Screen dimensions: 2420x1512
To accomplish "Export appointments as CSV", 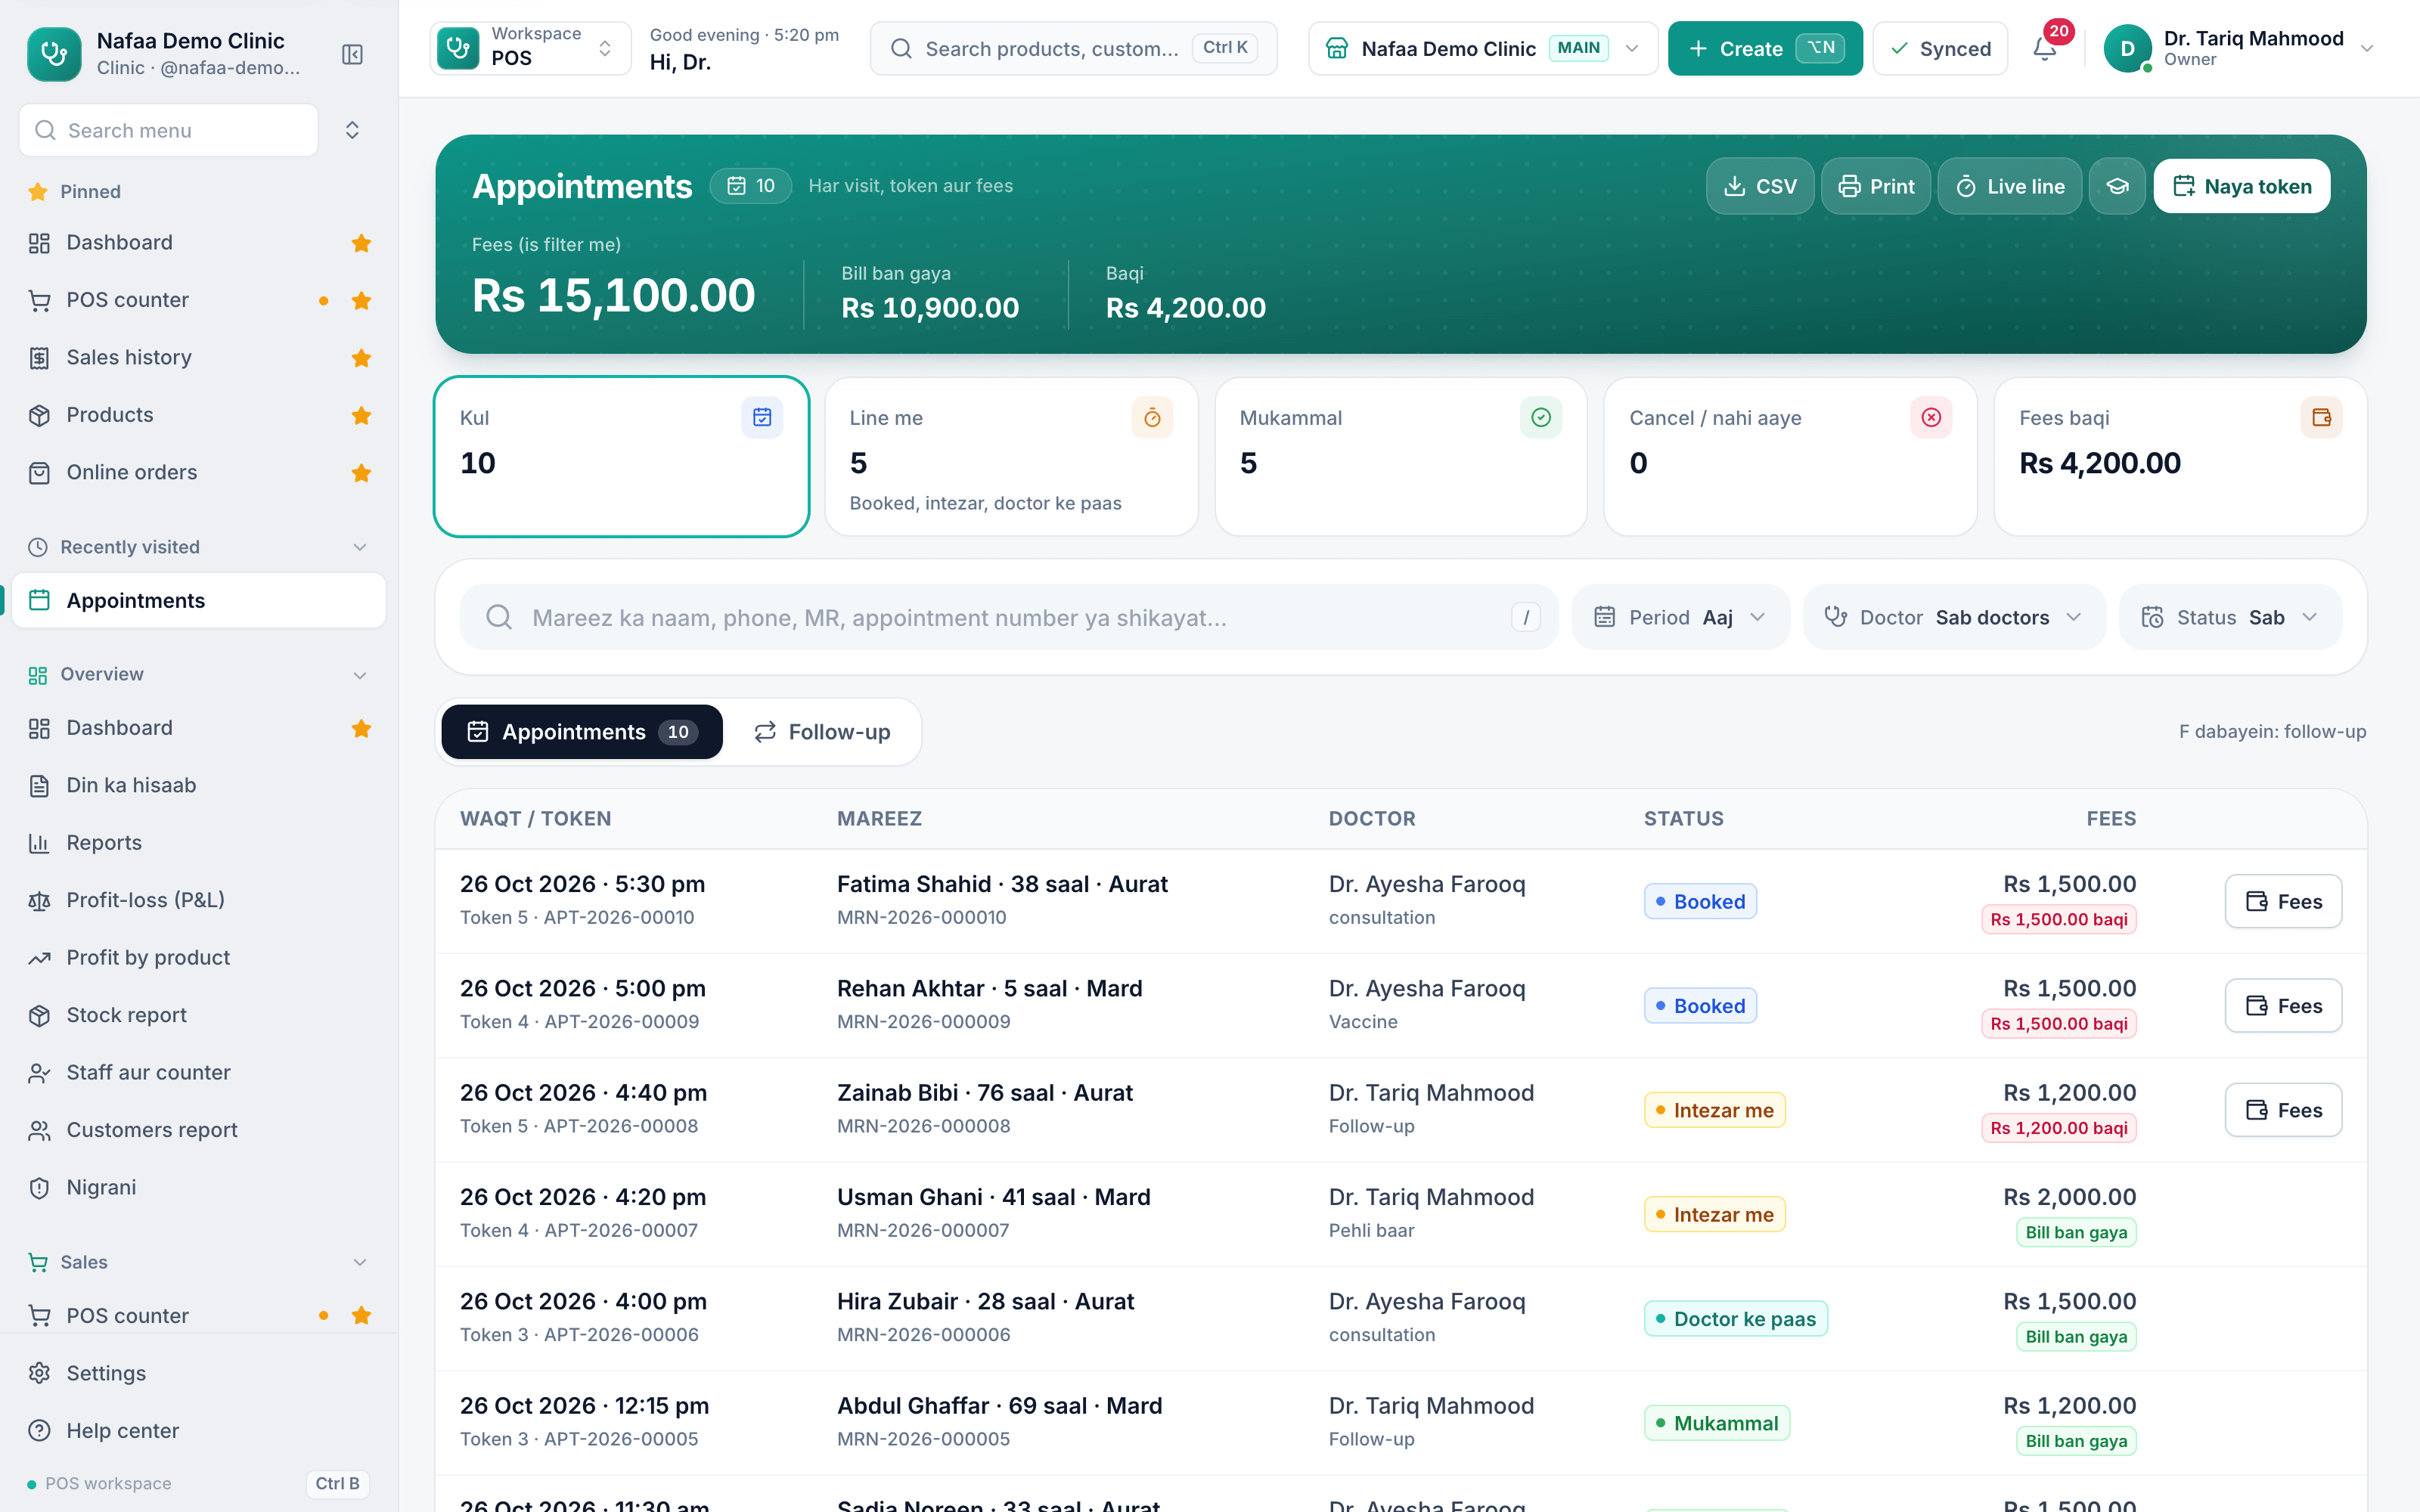I will coord(1760,186).
